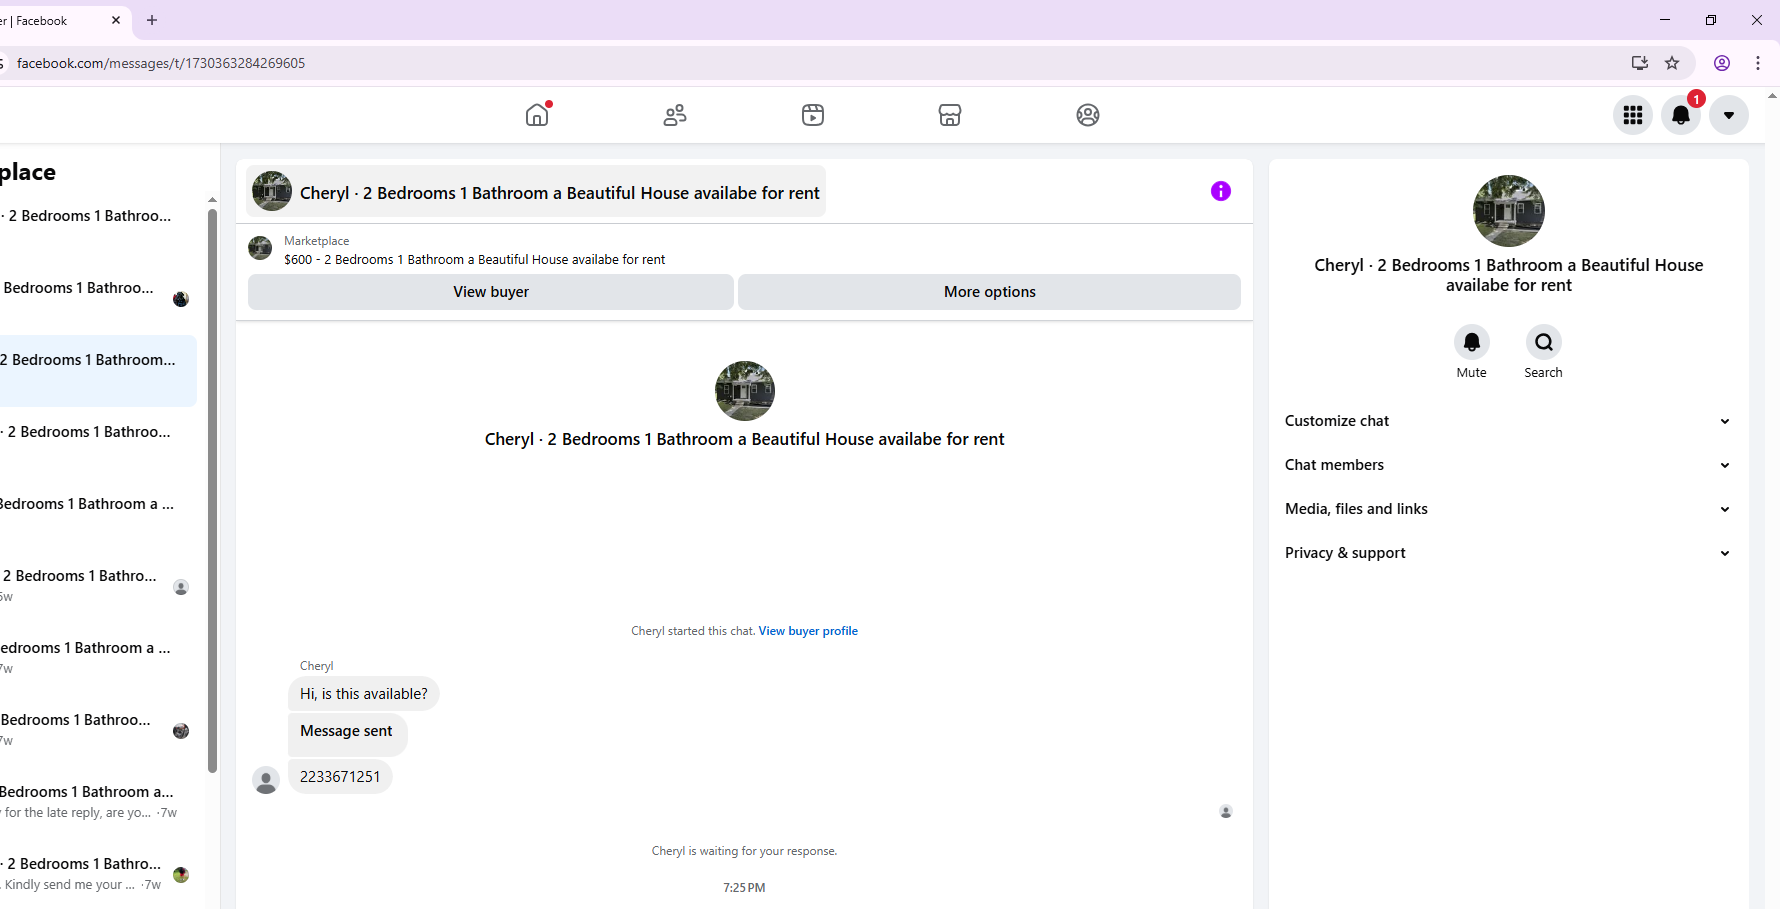Click the seen-receipt avatar under messages

click(1226, 812)
